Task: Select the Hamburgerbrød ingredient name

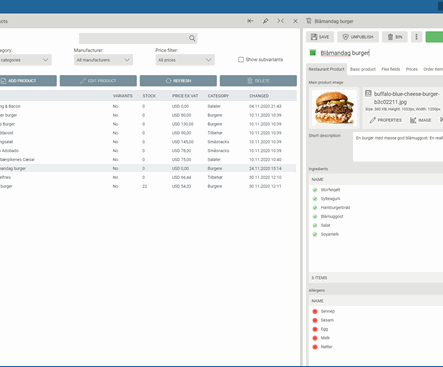Action: tap(335, 208)
